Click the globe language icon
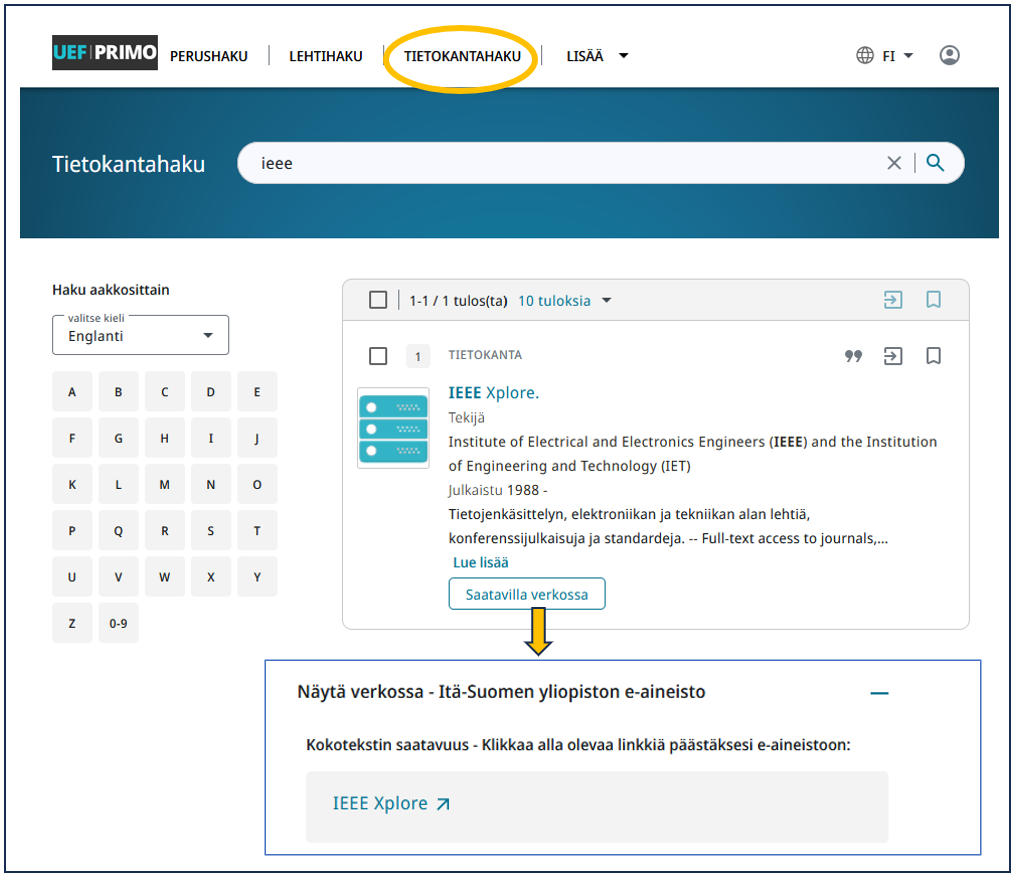 [865, 55]
